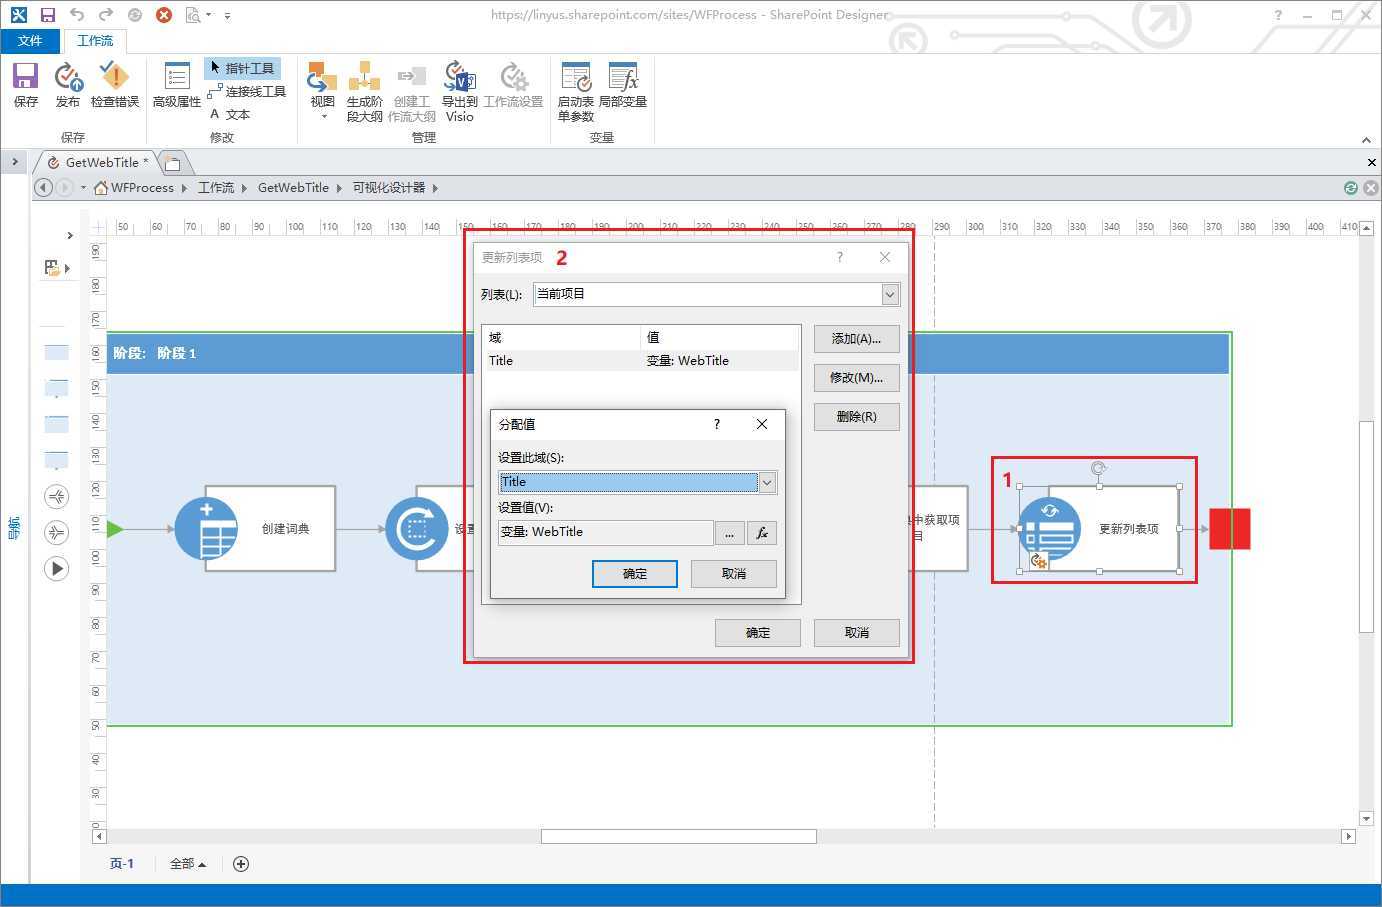1382x907 pixels.
Task: Select the Text tool (文本)
Action: click(x=230, y=114)
